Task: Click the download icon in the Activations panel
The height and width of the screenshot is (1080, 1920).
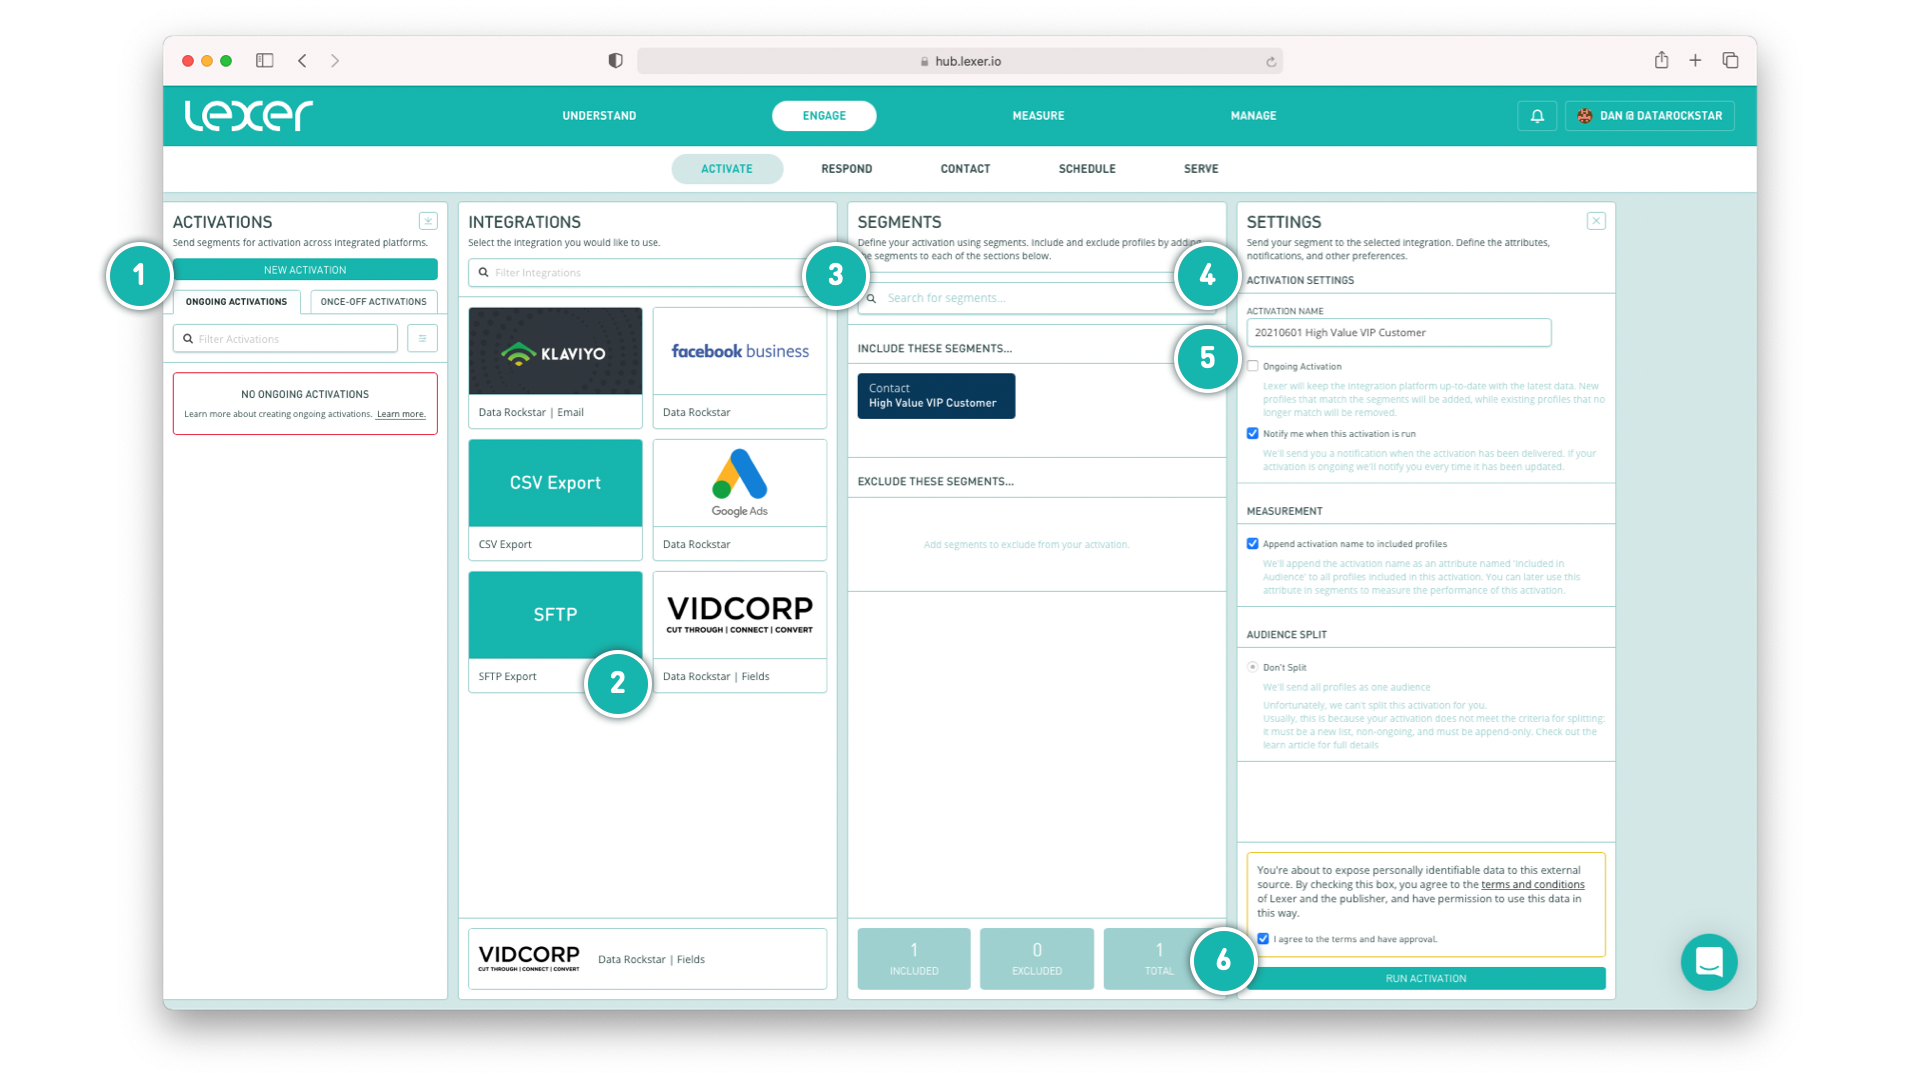Action: coord(428,221)
